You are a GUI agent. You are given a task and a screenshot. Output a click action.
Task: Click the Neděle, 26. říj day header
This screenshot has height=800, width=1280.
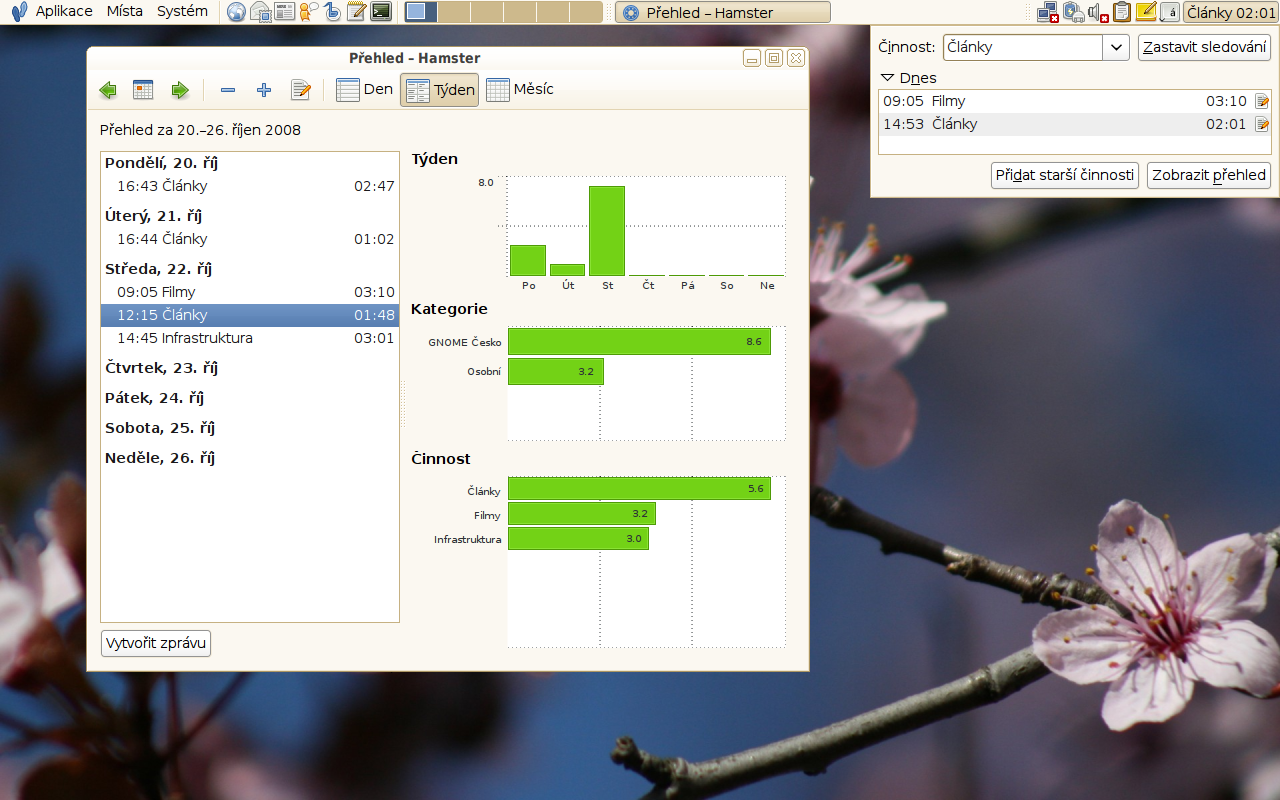[160, 458]
